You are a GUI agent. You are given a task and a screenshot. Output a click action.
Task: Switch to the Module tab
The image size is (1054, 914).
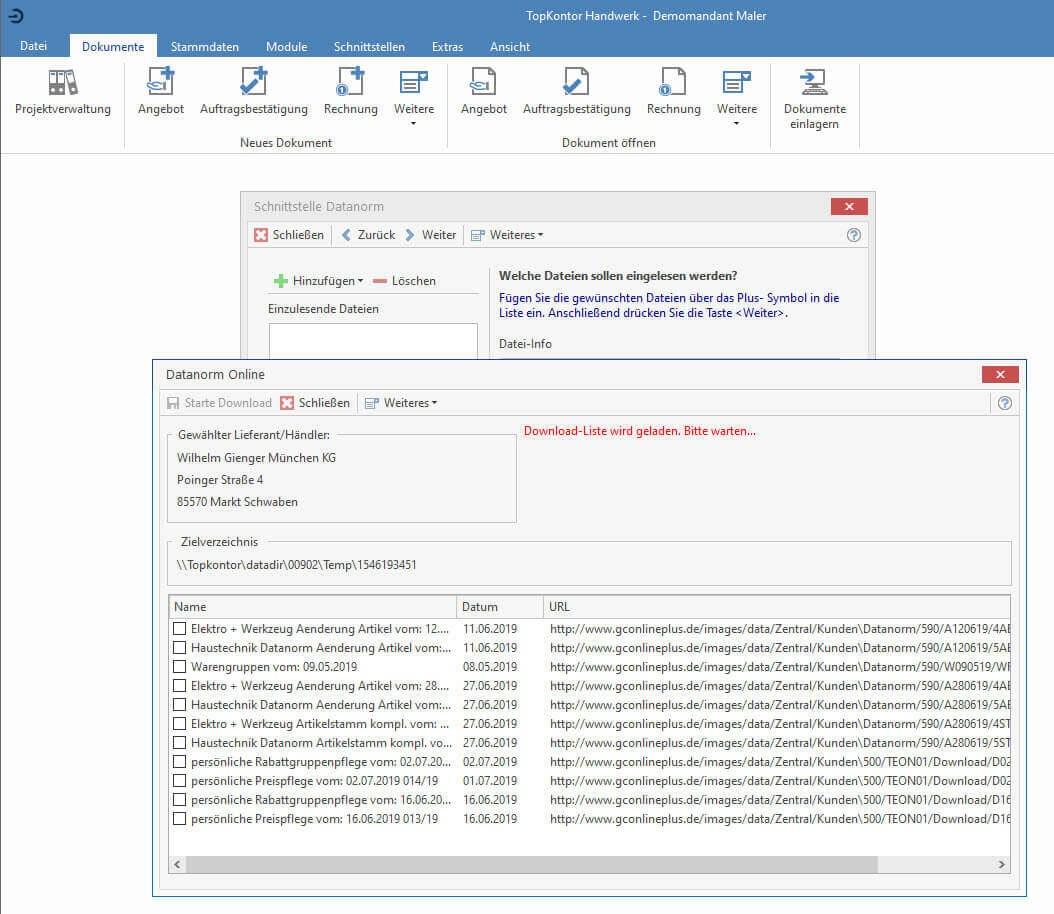[286, 46]
